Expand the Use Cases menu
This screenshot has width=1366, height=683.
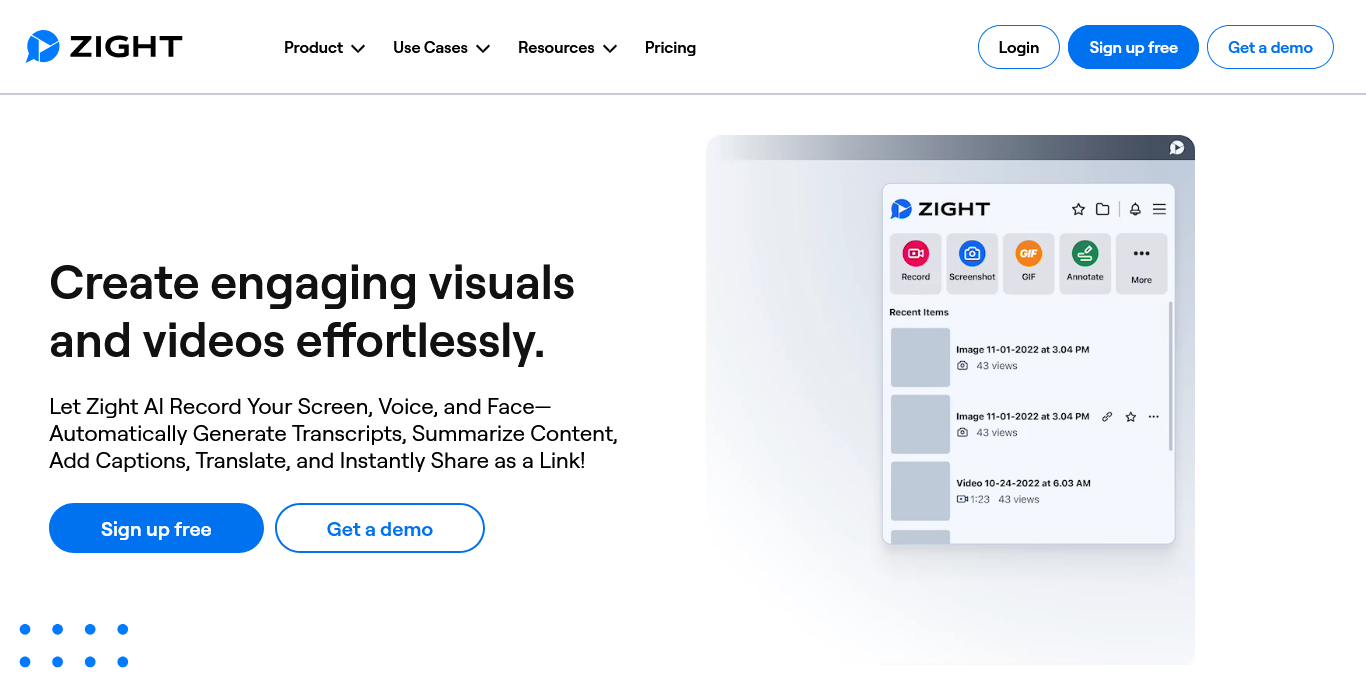pos(441,48)
